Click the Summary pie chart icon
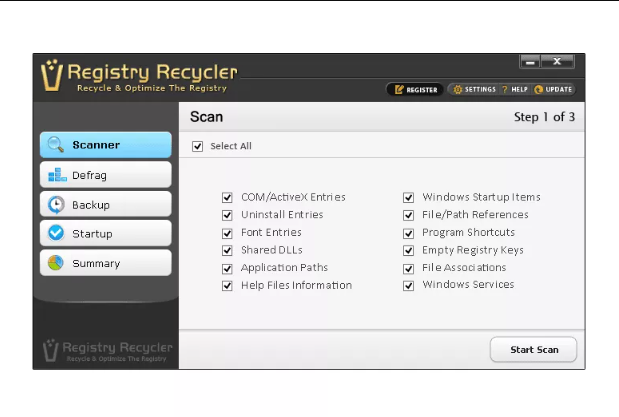This screenshot has height=417, width=619. tap(55, 264)
